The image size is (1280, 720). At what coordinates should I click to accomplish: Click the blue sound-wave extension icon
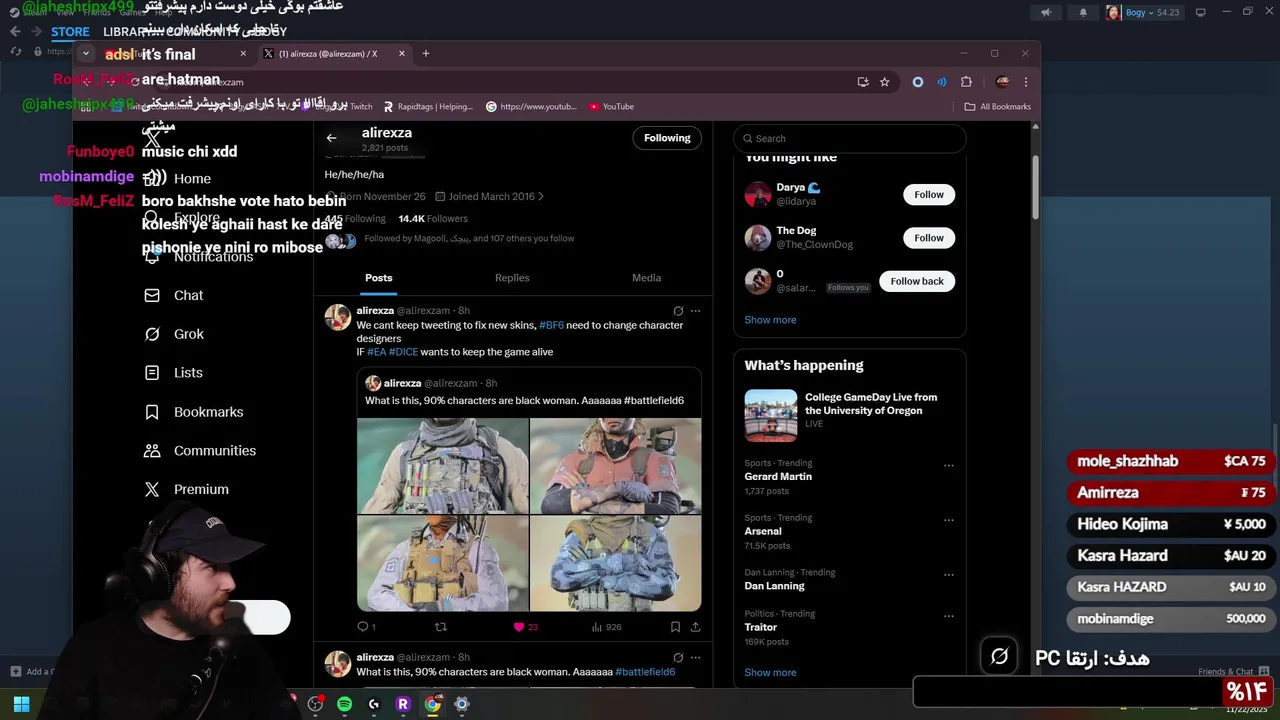[942, 82]
